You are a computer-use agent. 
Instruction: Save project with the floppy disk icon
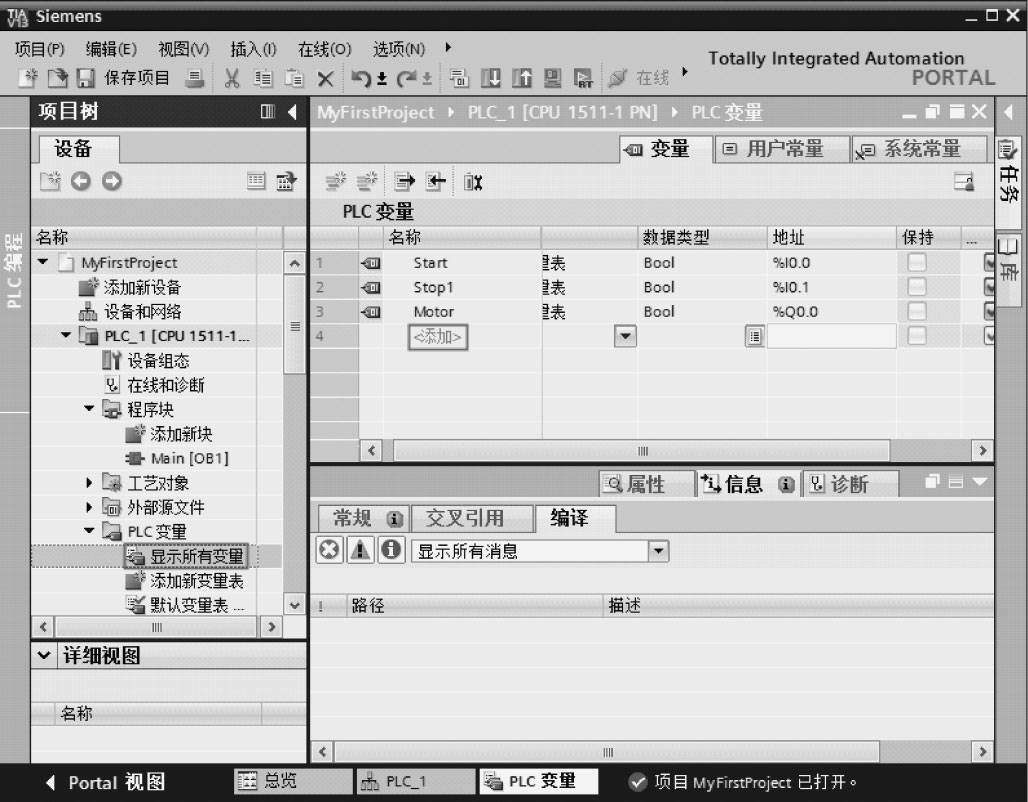86,78
